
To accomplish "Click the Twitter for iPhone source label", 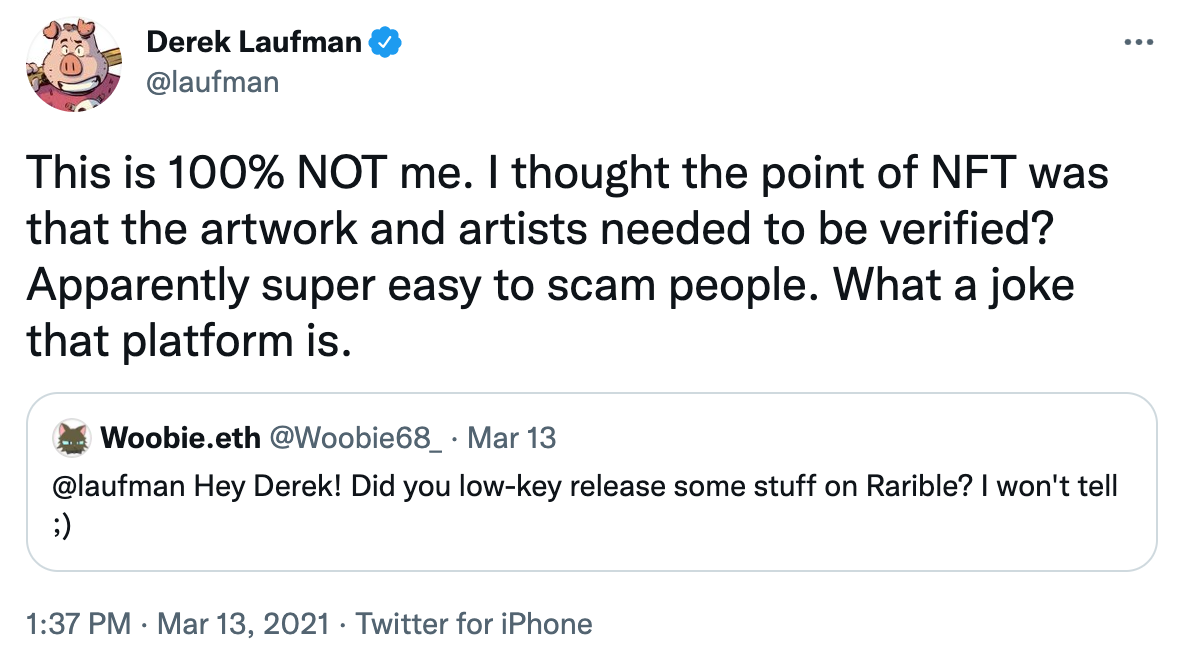I will pos(474,625).
